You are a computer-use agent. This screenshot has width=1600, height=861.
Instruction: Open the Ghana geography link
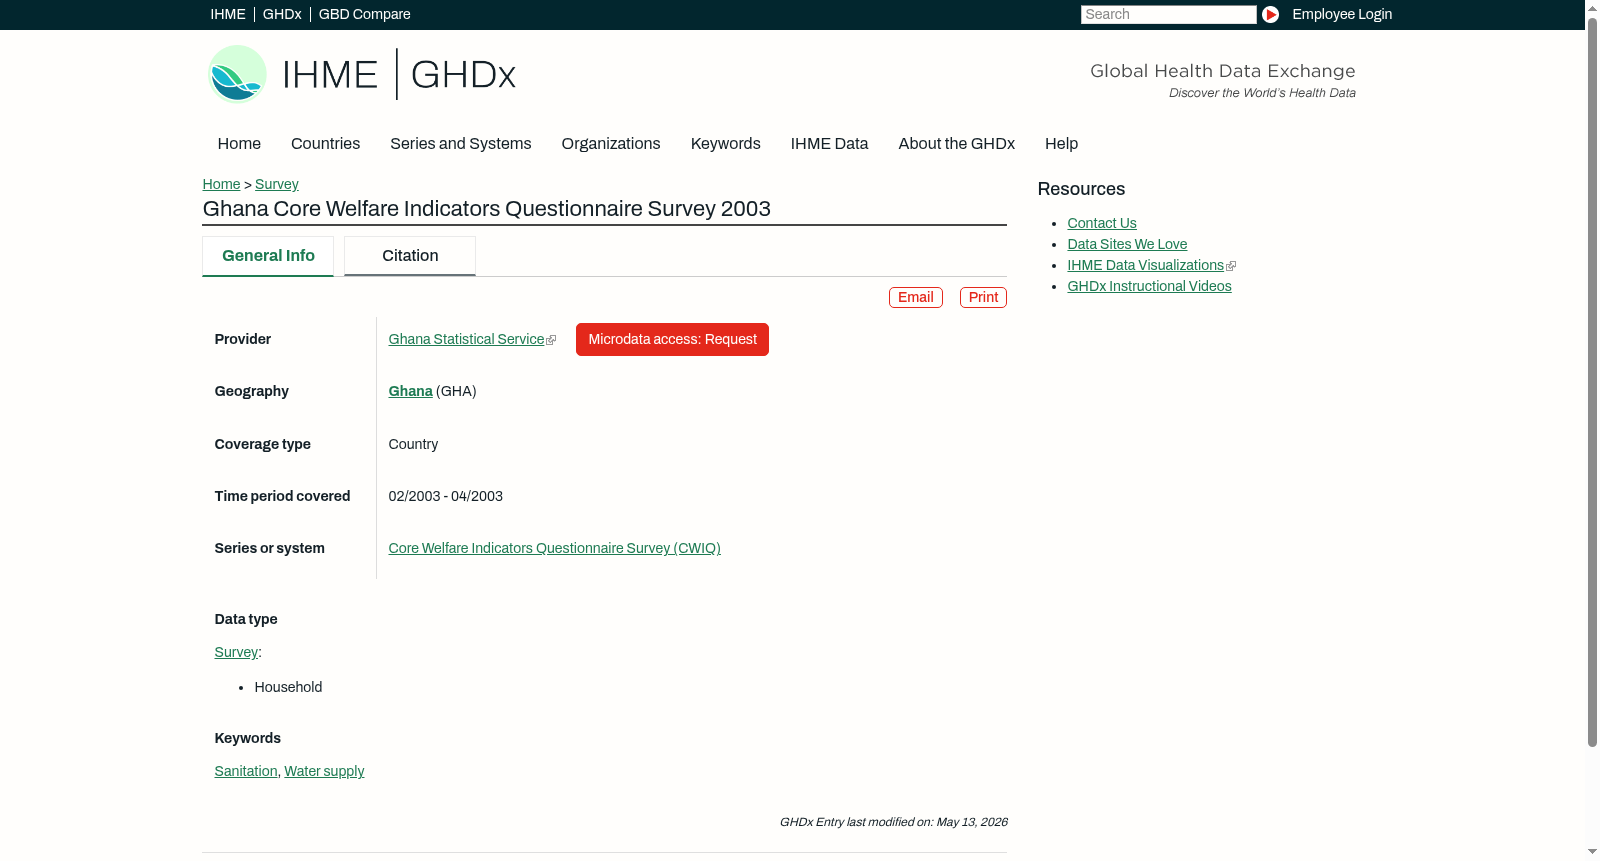coord(411,391)
